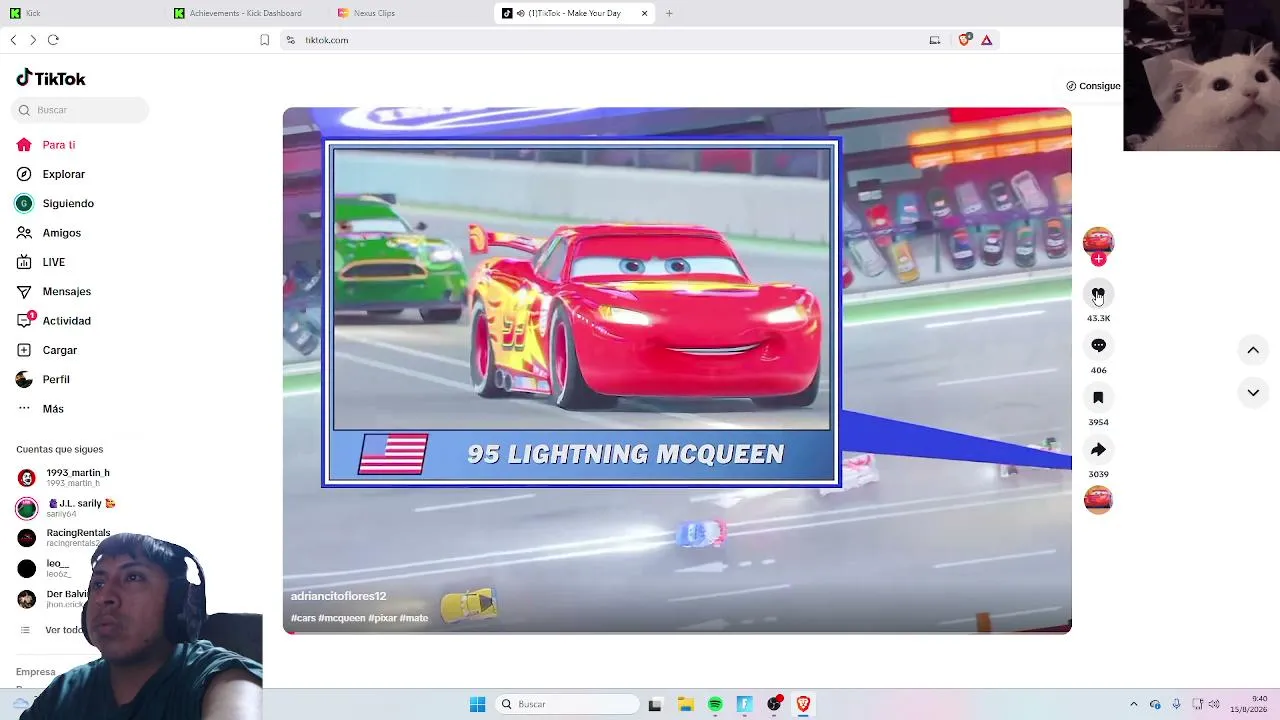Open site settings icon beside tiktok.com
This screenshot has height=720, width=1280.
tap(290, 40)
